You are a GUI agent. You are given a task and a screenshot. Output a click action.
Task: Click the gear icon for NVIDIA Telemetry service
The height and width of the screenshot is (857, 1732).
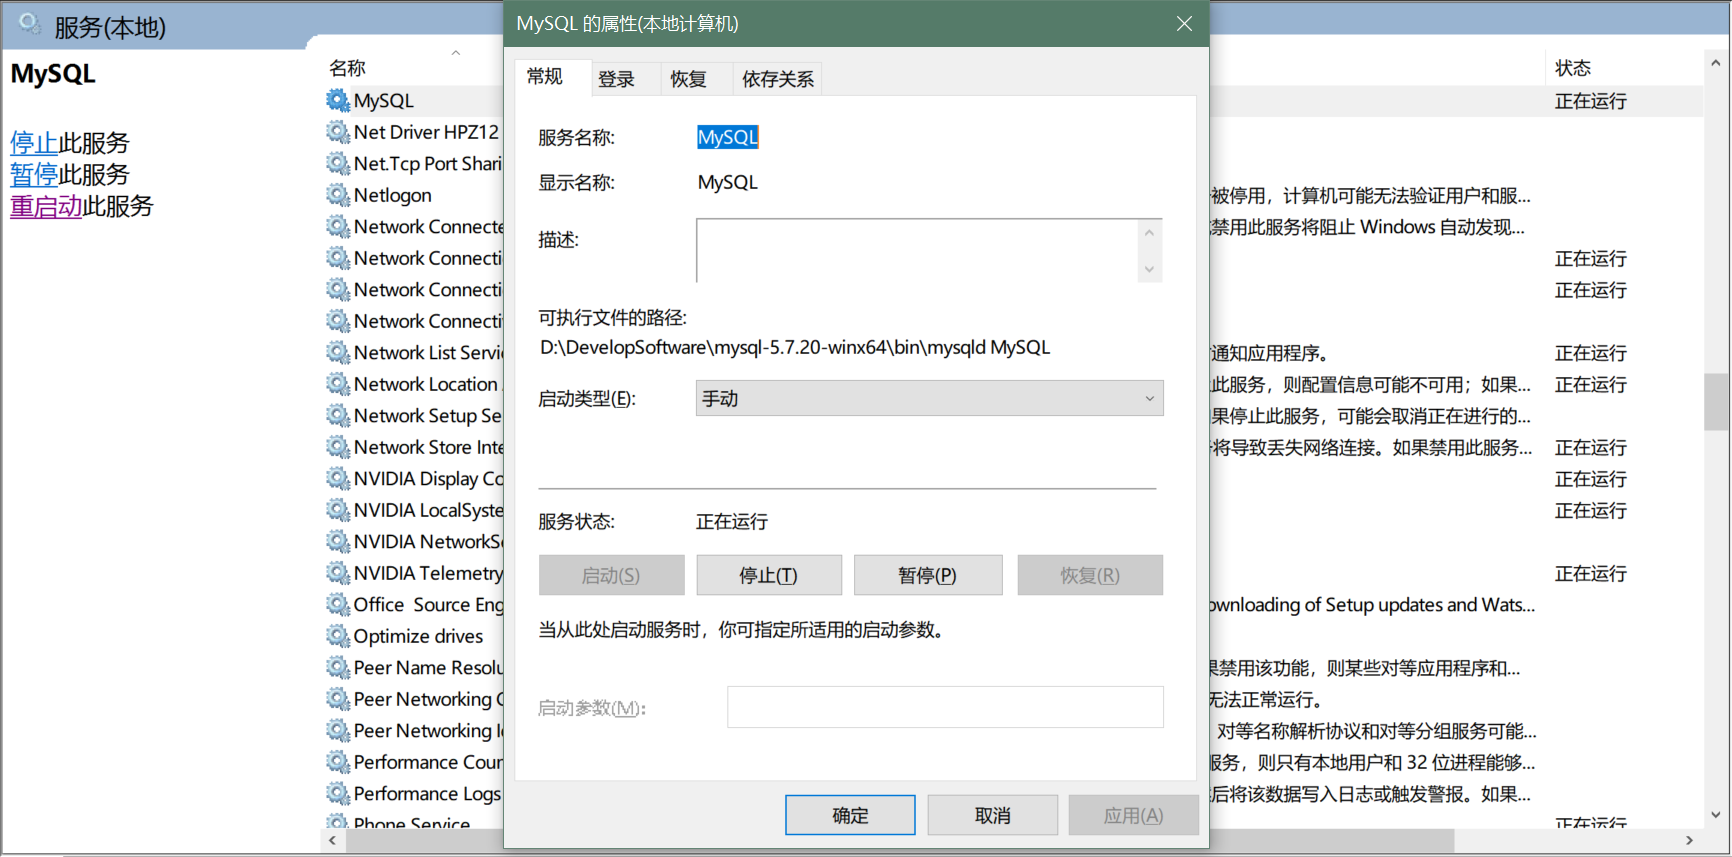click(338, 572)
